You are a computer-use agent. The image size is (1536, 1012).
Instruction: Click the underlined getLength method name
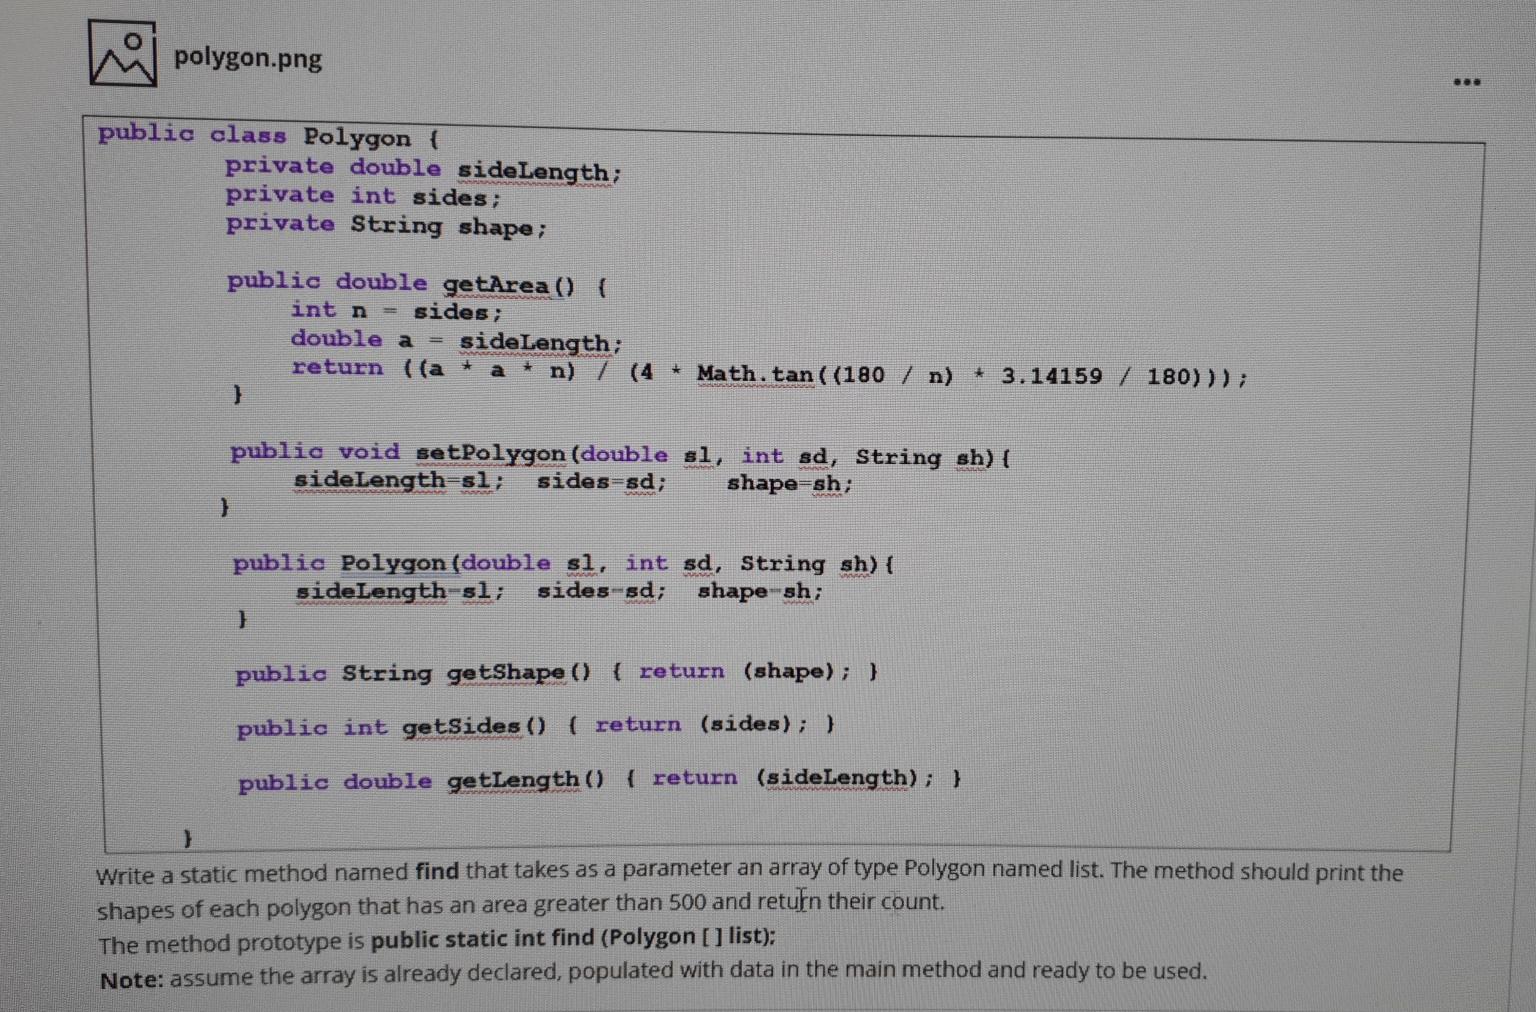click(x=512, y=780)
